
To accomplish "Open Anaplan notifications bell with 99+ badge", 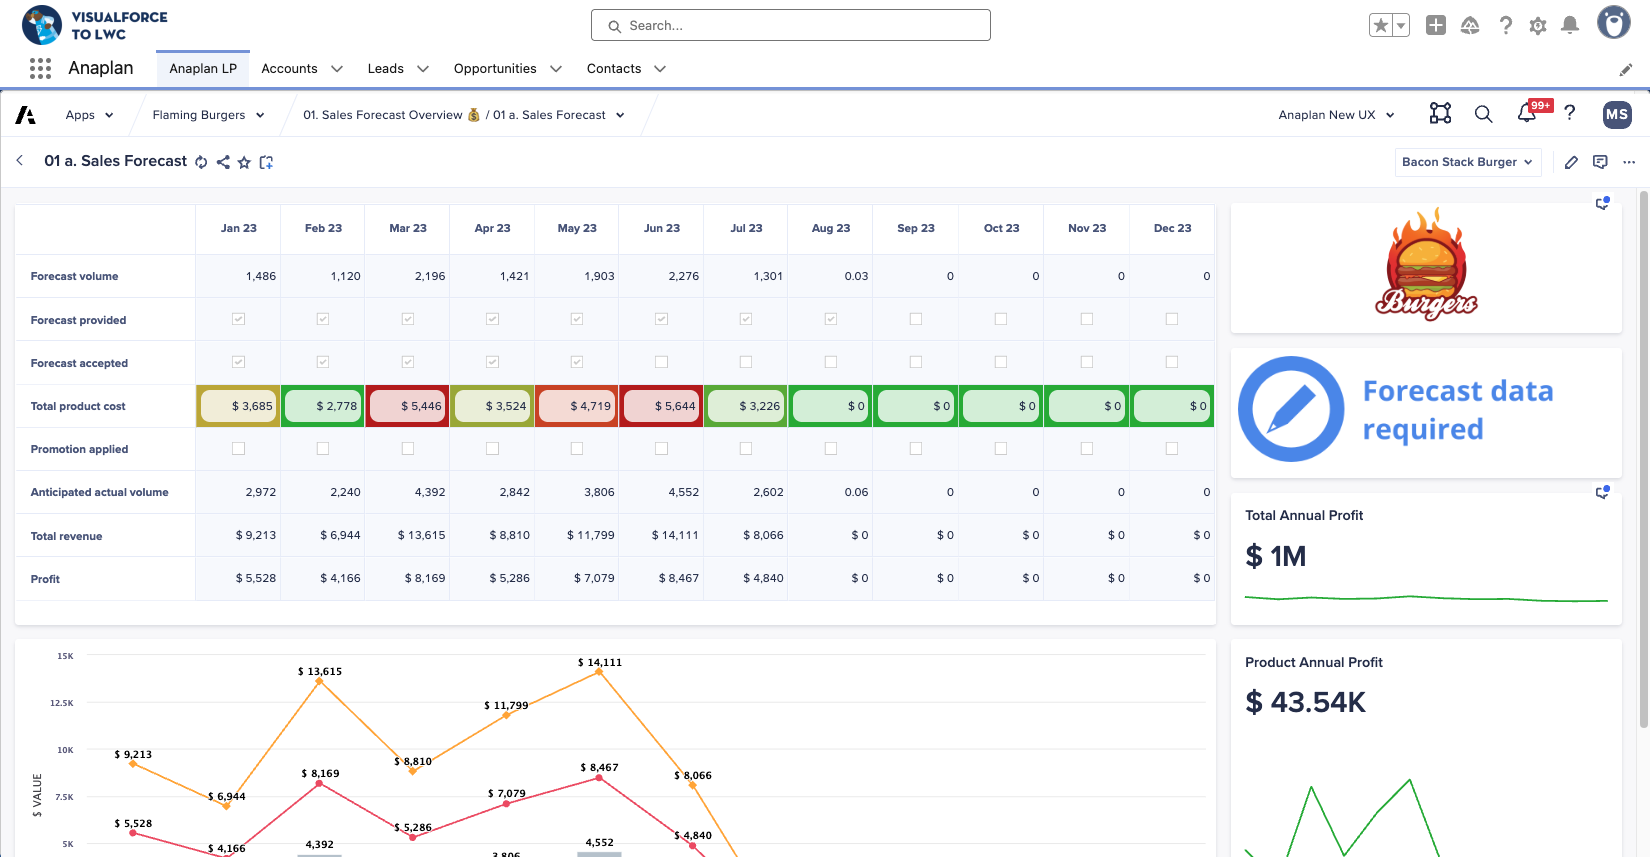I will [x=1527, y=113].
